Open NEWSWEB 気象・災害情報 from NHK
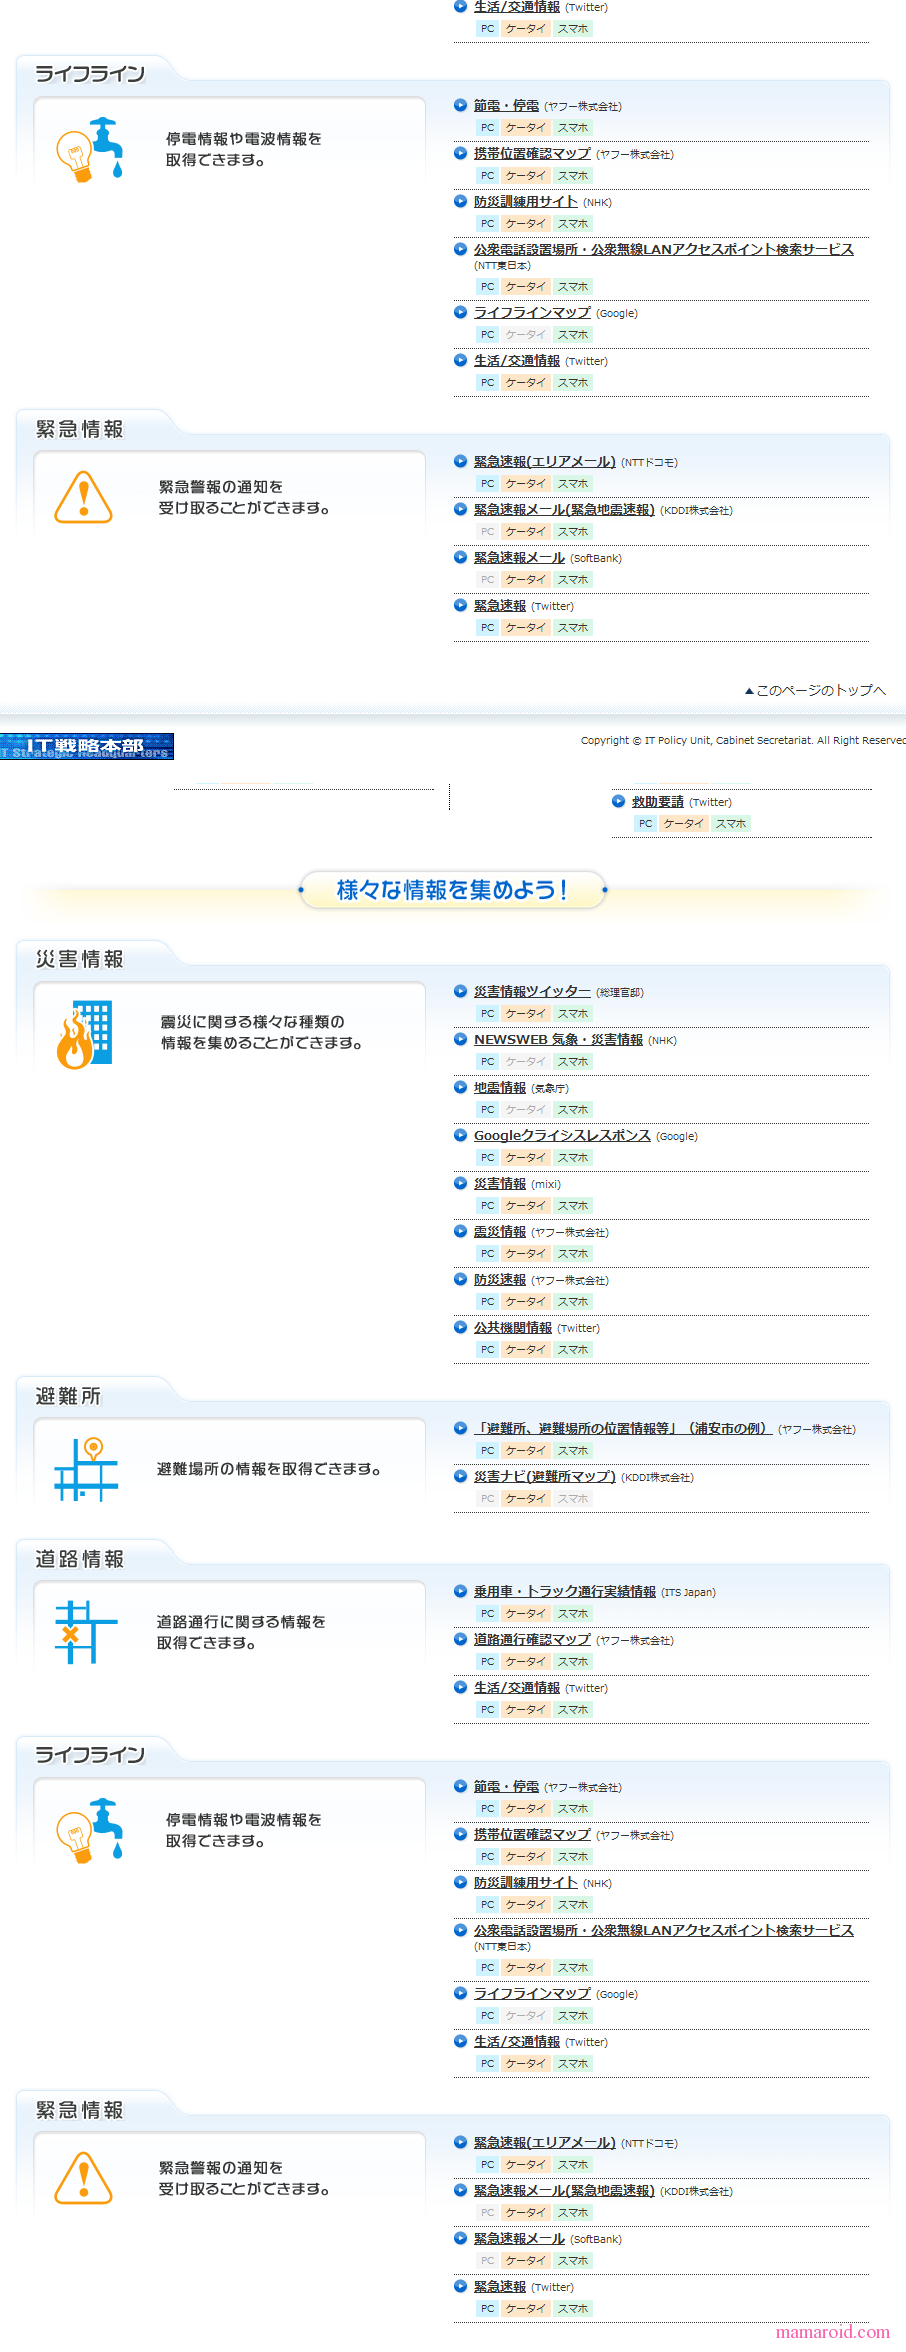 pyautogui.click(x=558, y=1040)
